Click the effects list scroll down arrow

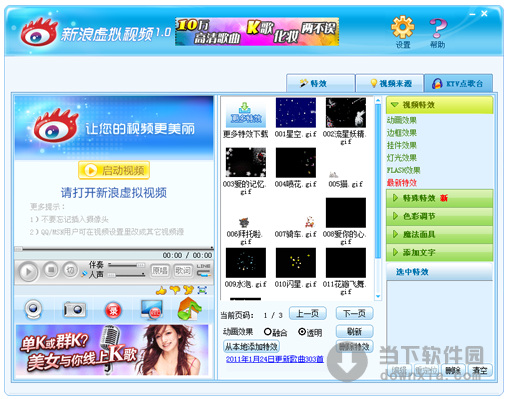(378, 296)
